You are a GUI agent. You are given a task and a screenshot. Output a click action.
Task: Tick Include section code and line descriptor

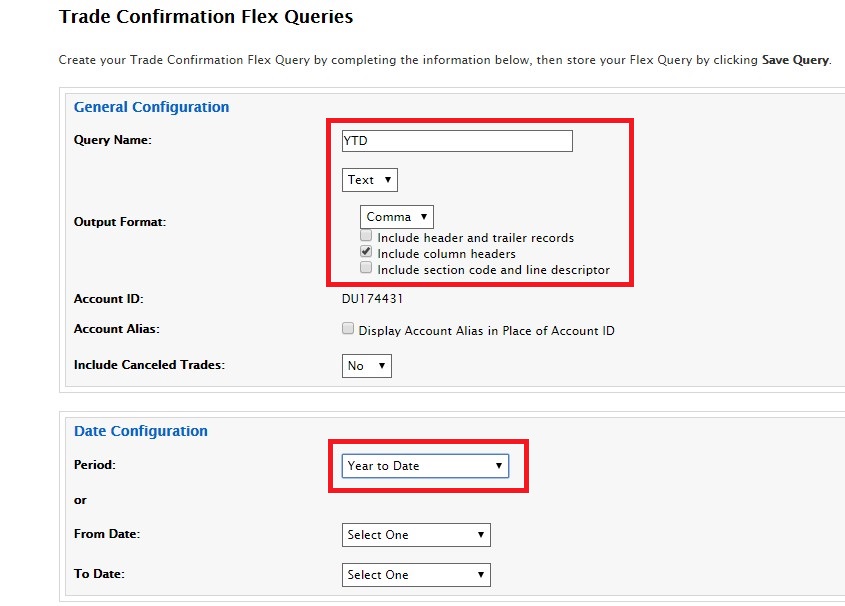coord(367,269)
